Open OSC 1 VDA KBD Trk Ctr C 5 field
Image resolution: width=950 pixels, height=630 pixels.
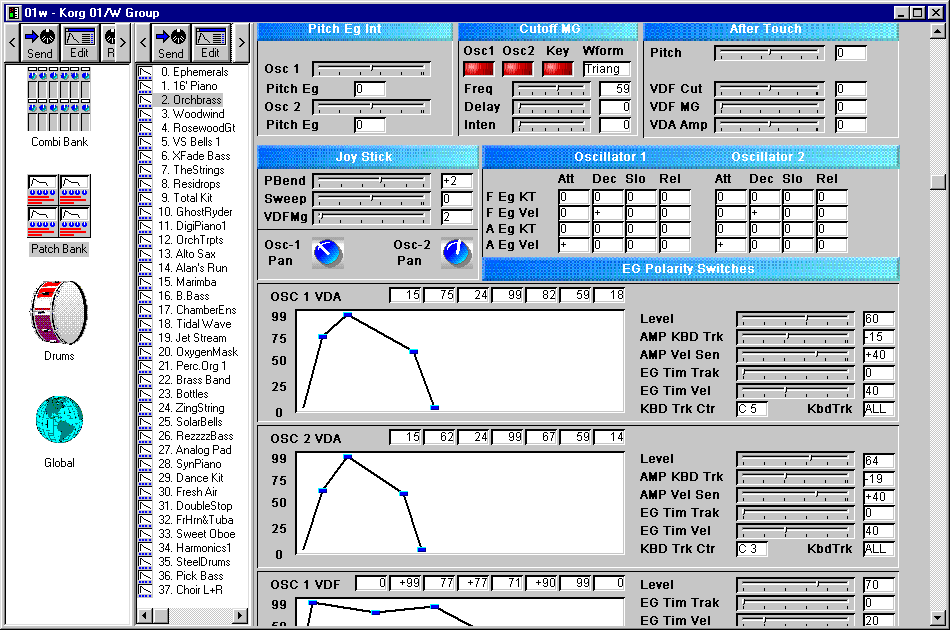click(x=752, y=409)
